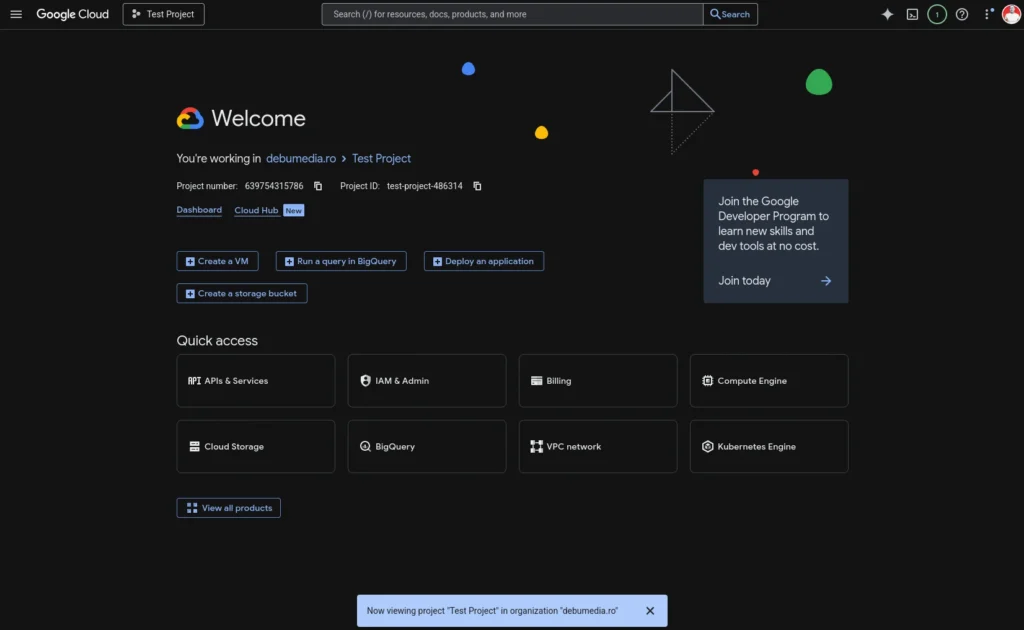Copy the Project ID using its copy icon

477,186
